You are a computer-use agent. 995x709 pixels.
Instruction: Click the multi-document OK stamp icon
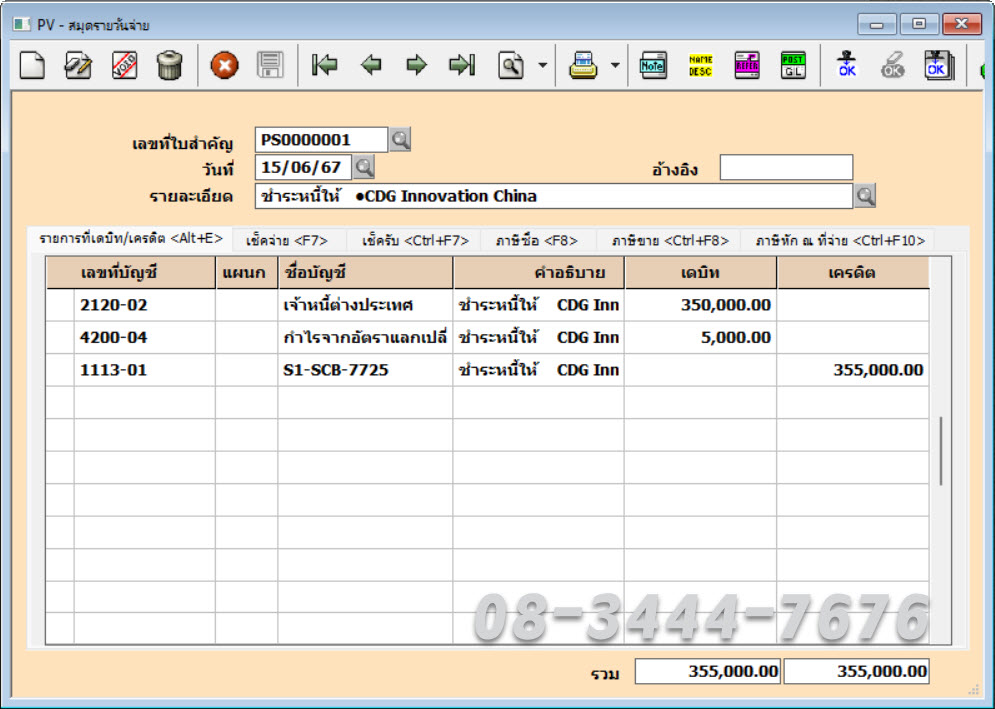click(x=939, y=65)
